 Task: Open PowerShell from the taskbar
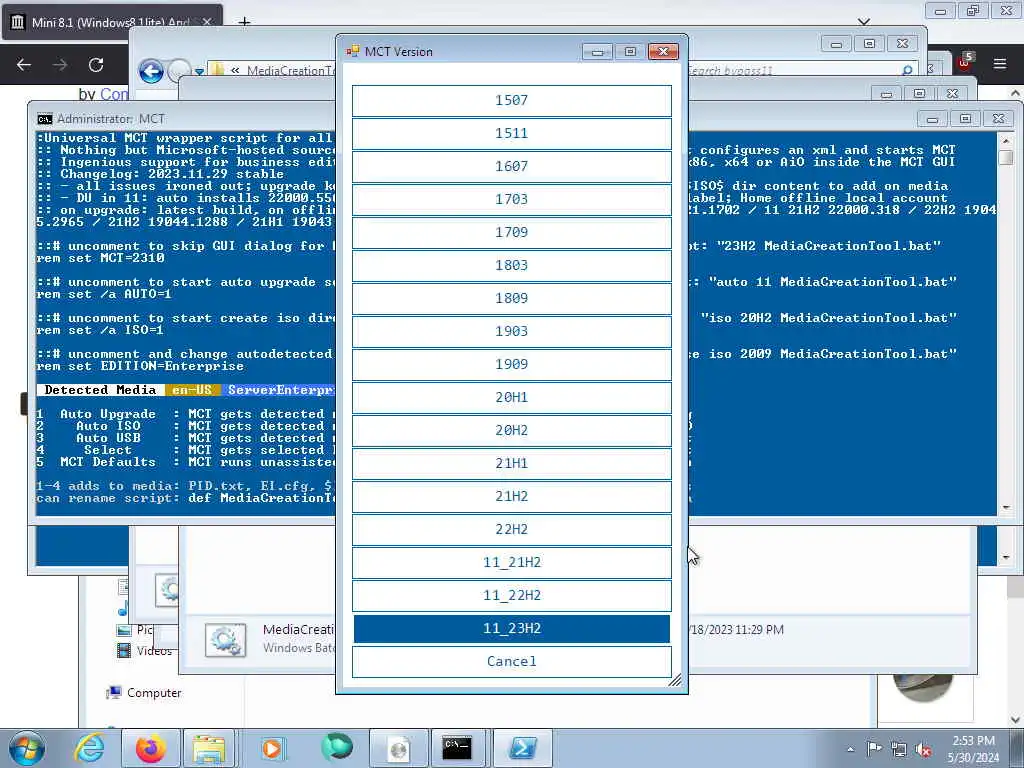[x=522, y=748]
